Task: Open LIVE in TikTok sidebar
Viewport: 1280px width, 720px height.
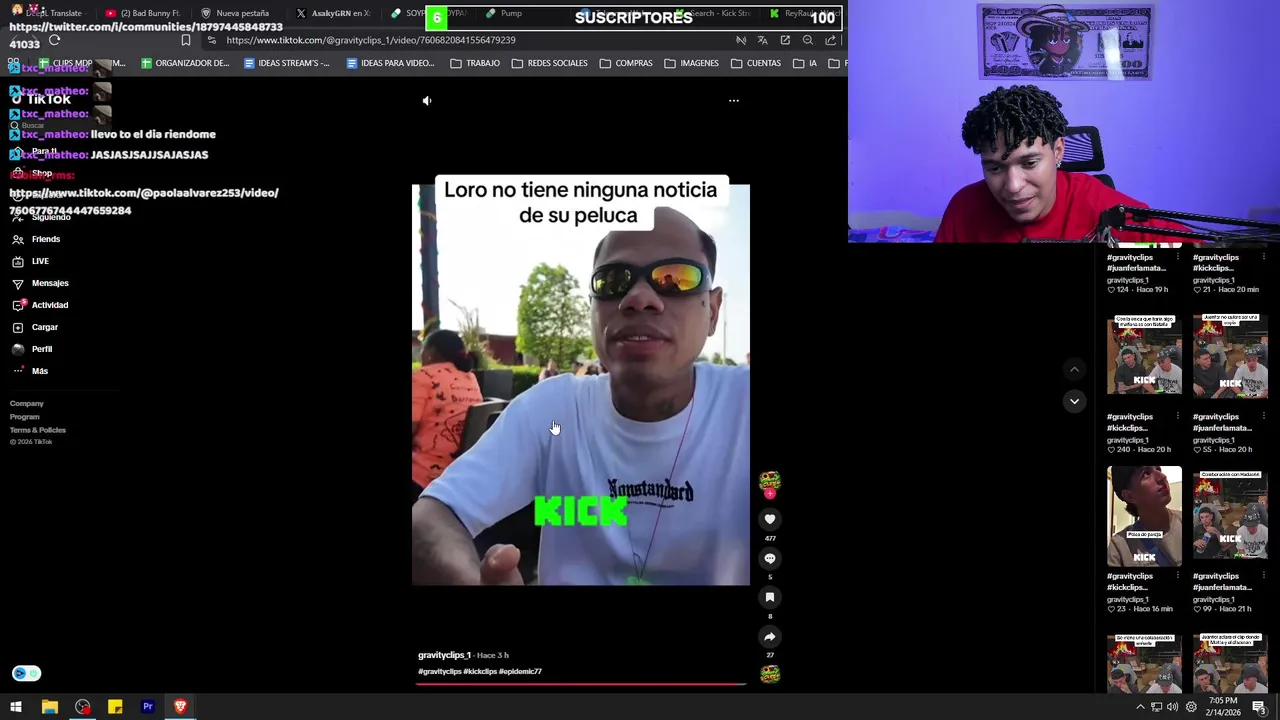Action: click(30, 261)
